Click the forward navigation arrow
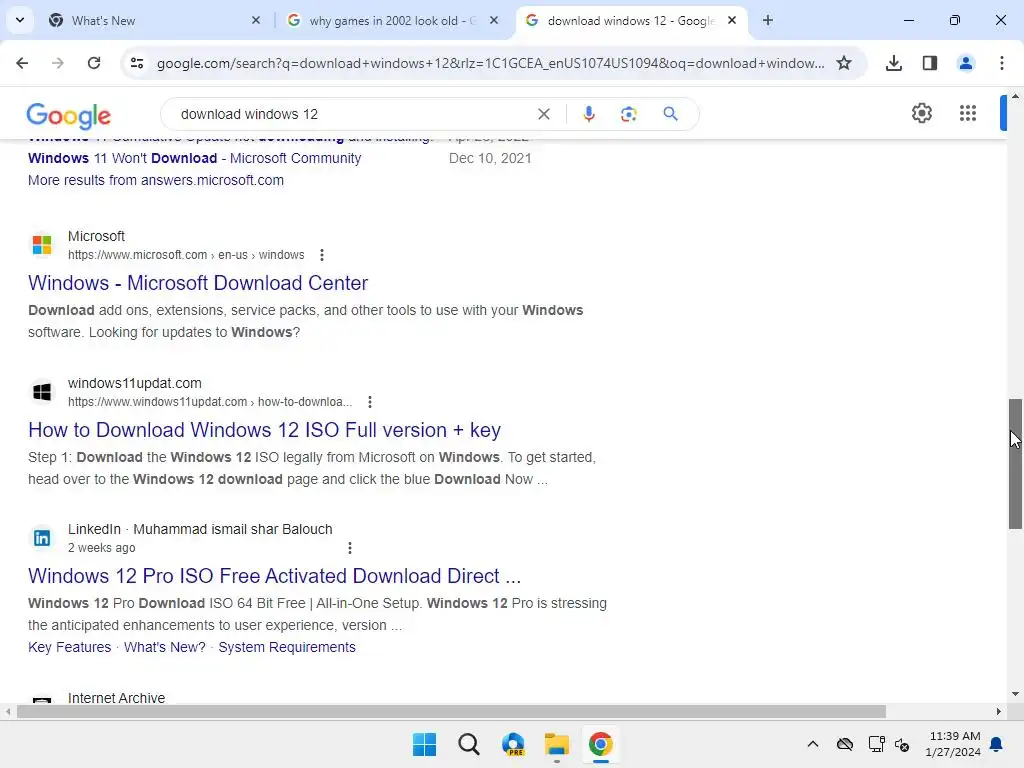This screenshot has height=768, width=1024. [x=58, y=63]
